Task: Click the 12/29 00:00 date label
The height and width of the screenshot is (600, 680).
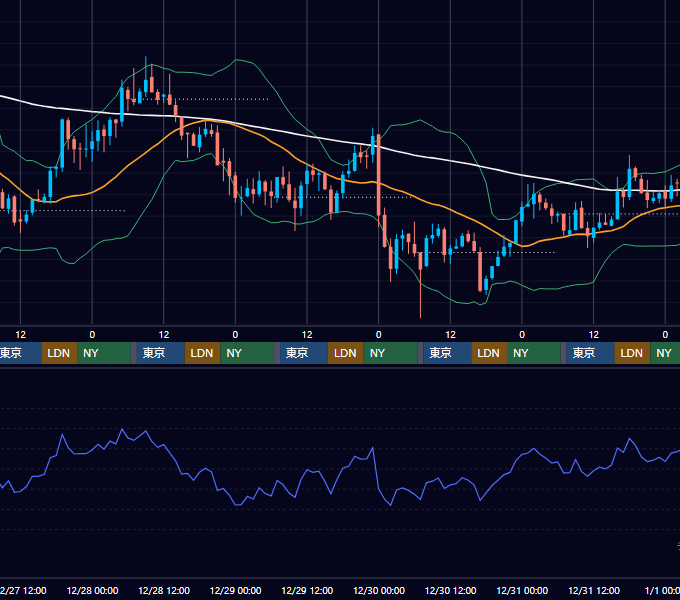Action: point(235,590)
